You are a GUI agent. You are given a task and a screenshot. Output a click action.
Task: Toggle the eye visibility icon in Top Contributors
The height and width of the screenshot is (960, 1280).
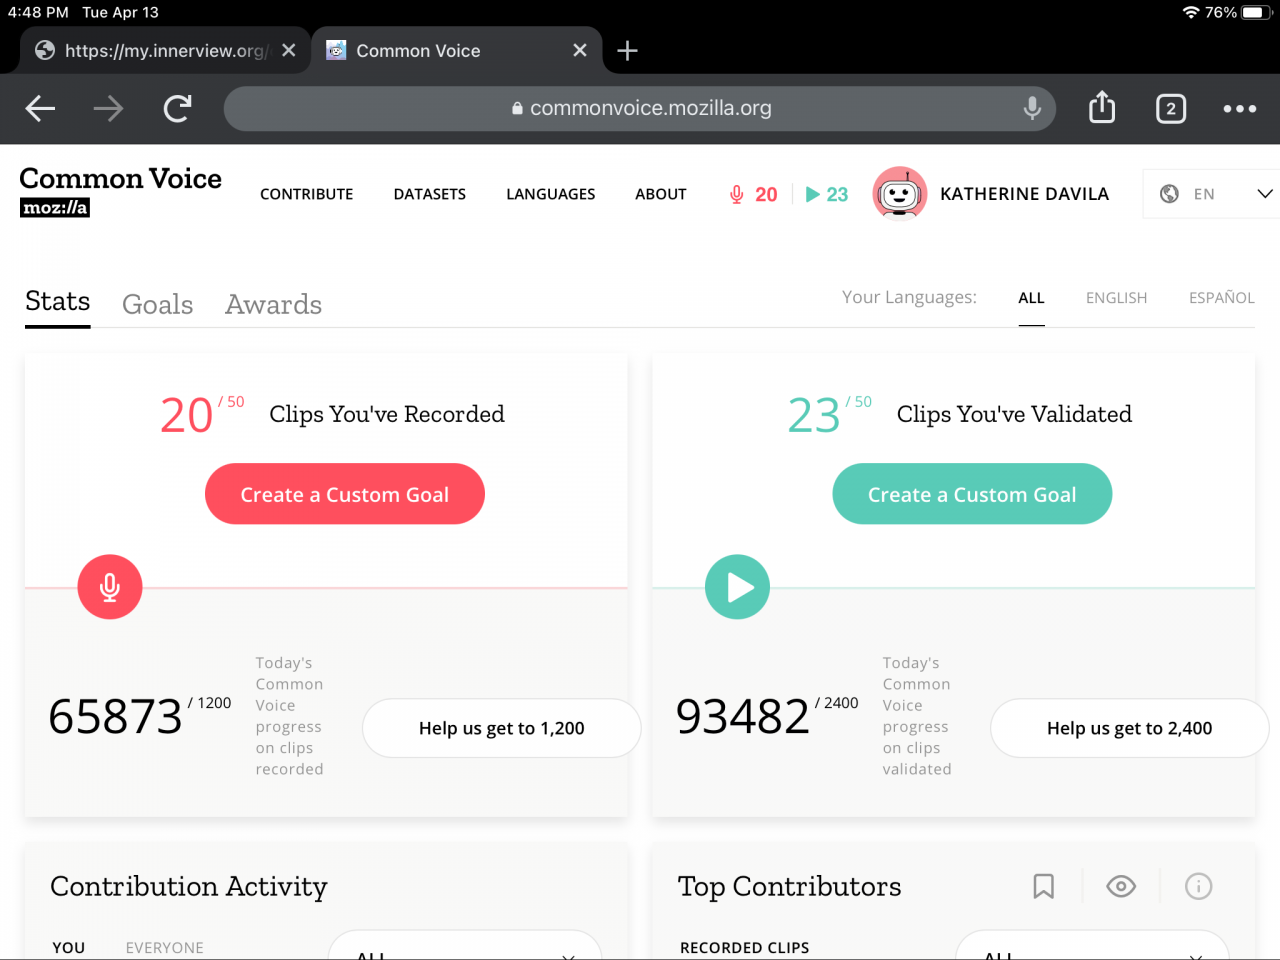point(1121,886)
